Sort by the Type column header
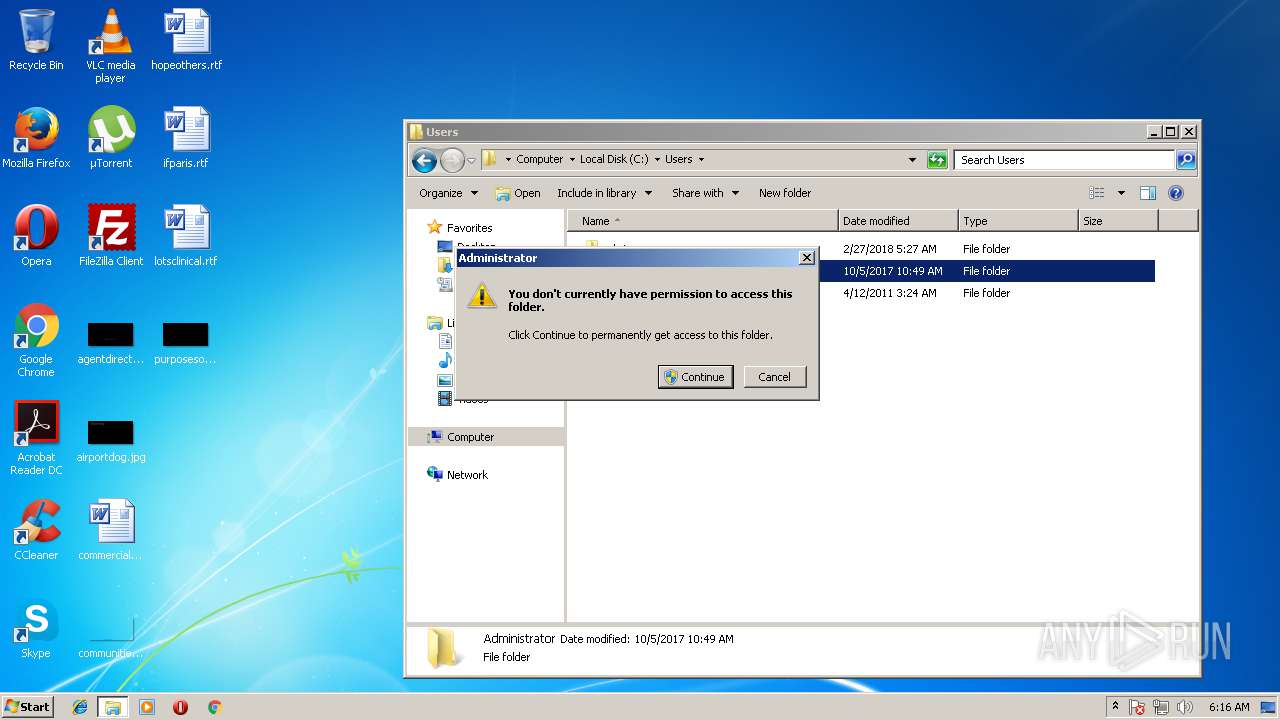Viewport: 1280px width, 720px height. [x=1018, y=221]
